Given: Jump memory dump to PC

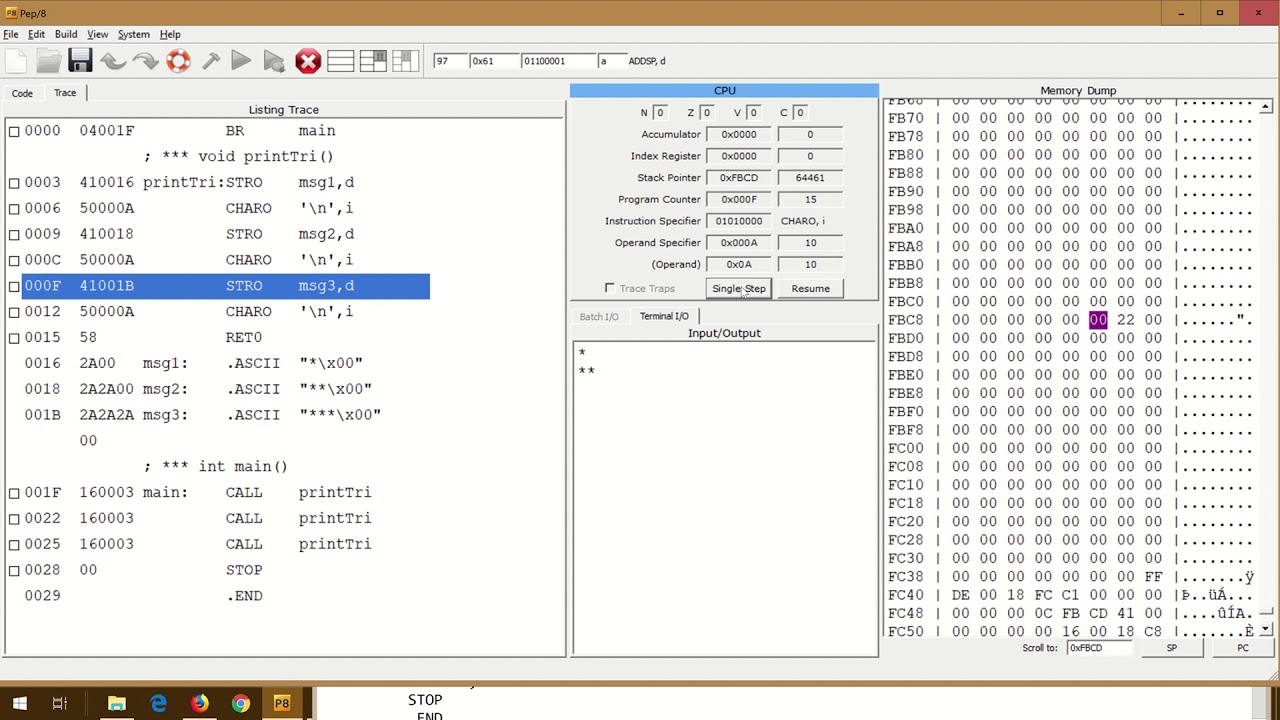Looking at the screenshot, I should (x=1243, y=648).
